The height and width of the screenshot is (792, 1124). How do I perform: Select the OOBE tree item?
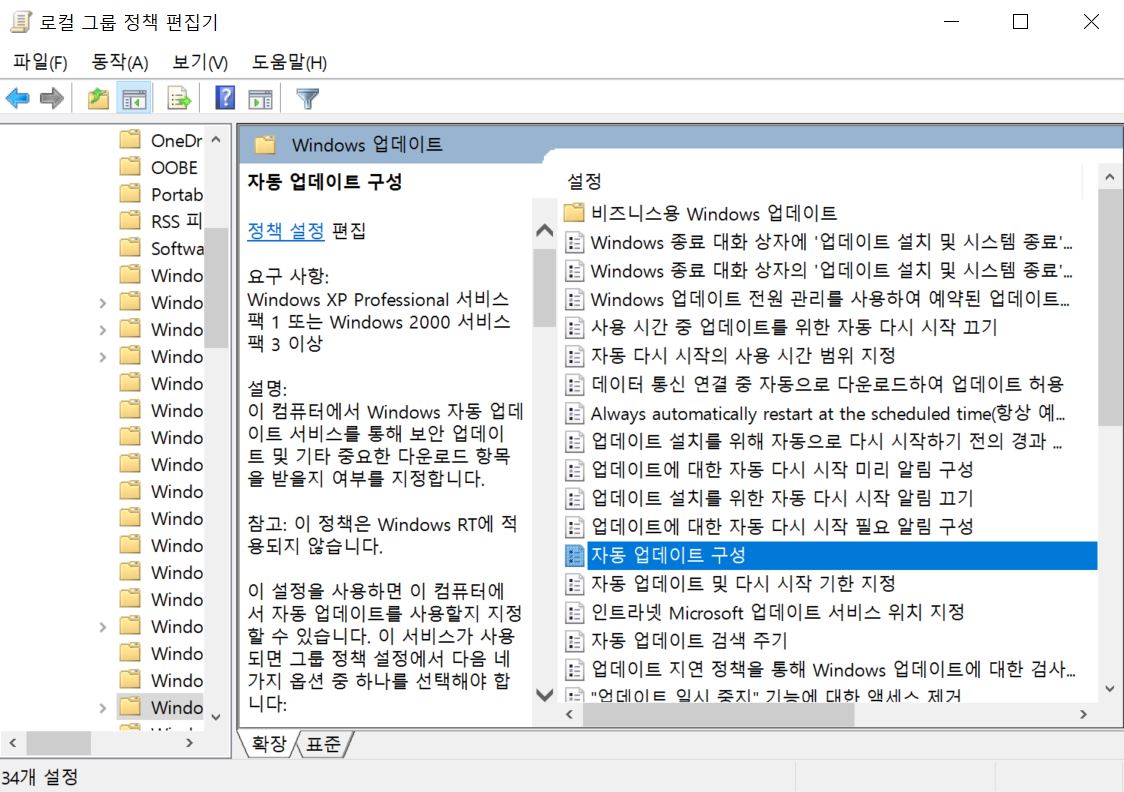coord(174,167)
